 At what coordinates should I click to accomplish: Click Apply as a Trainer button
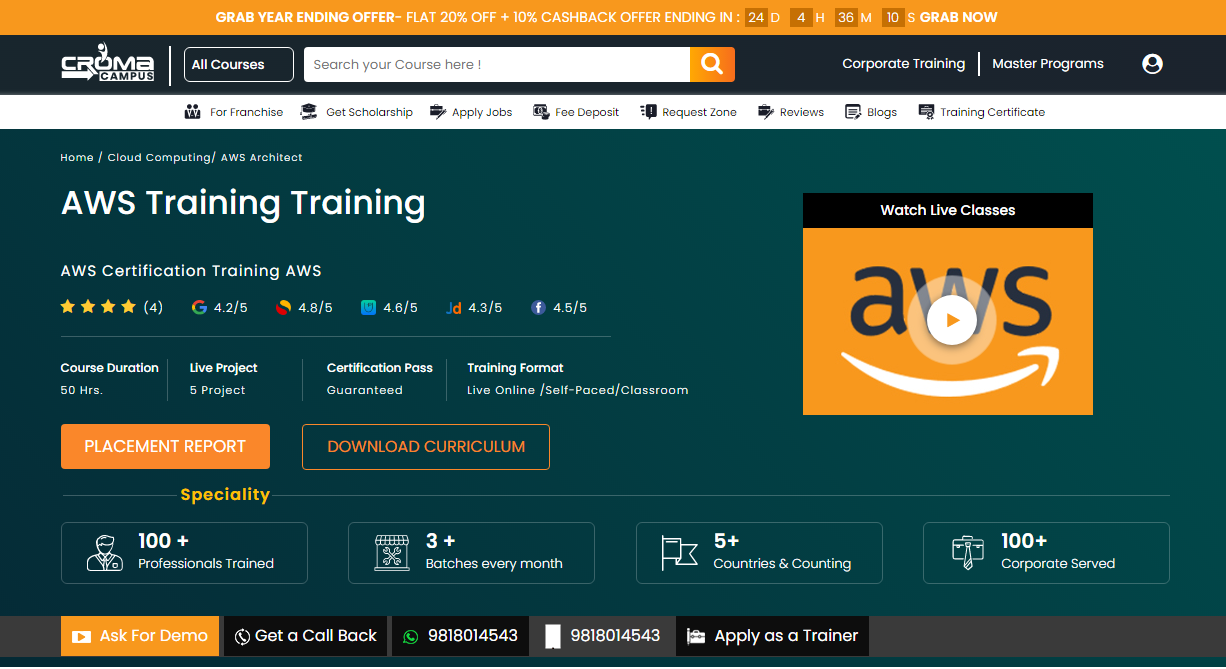772,636
